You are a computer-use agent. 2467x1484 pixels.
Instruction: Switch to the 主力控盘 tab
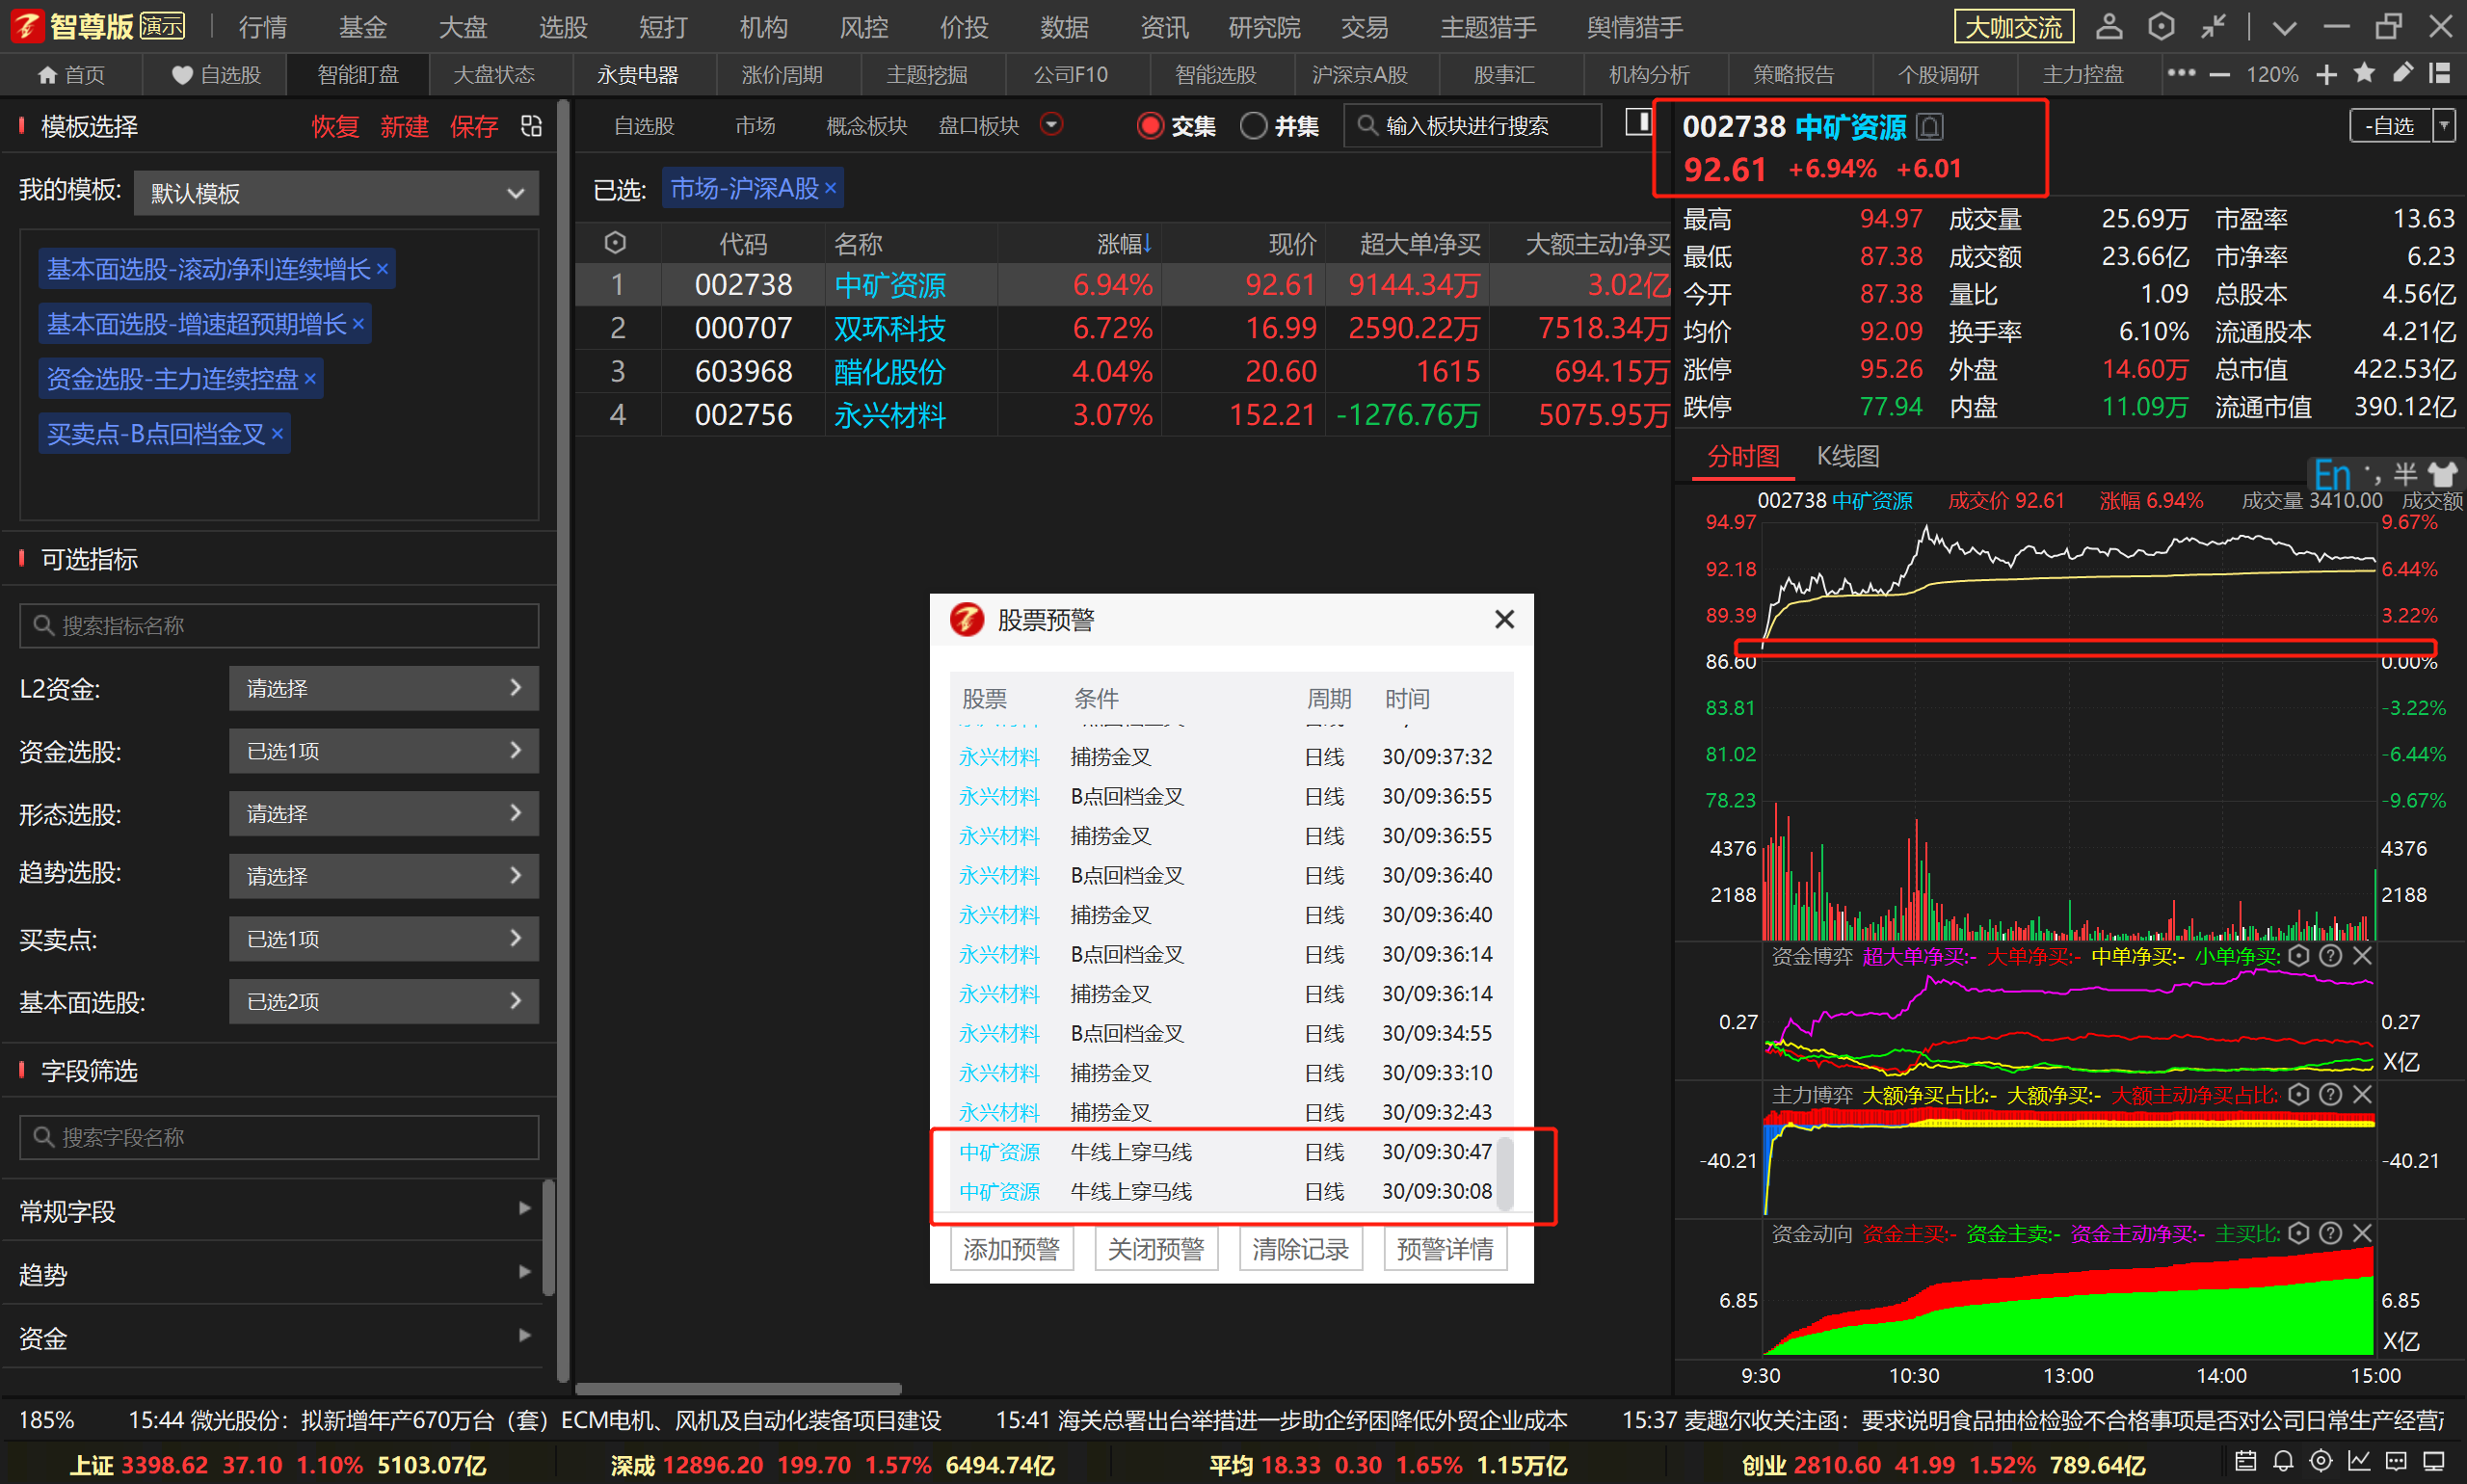(2083, 75)
